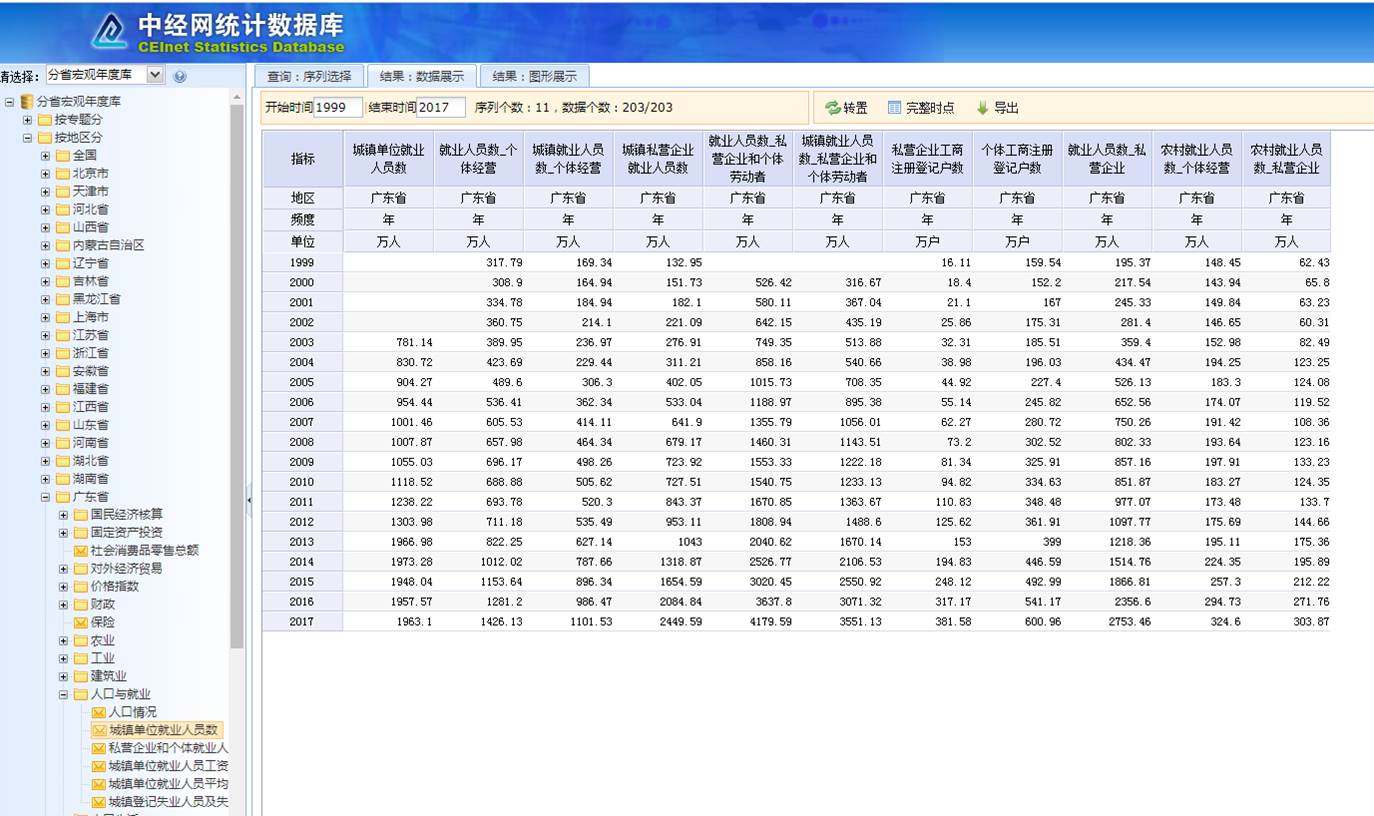Click the folder icon for 北京市

[x=62, y=174]
